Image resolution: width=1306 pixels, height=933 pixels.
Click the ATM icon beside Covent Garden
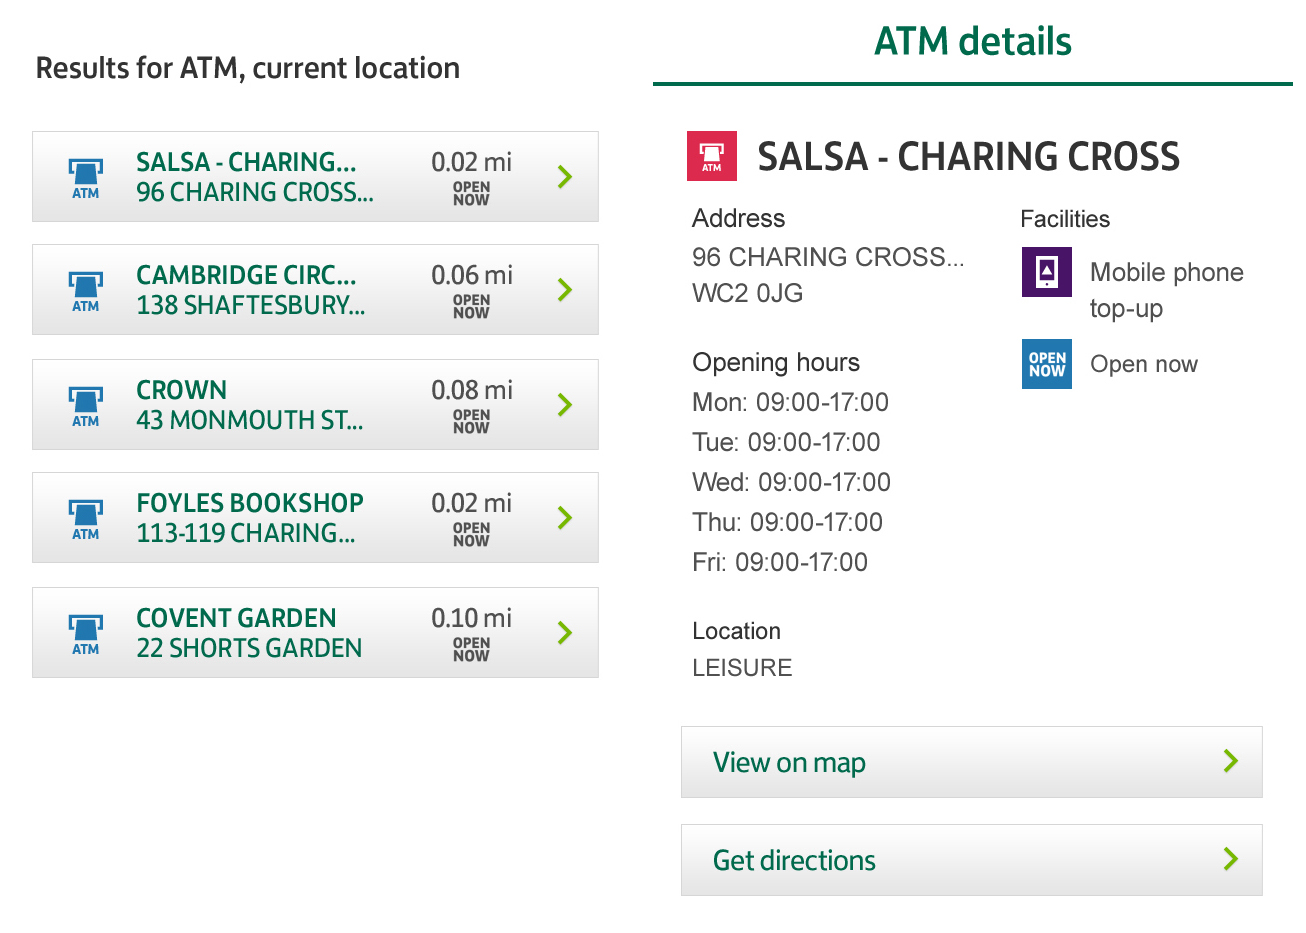[86, 633]
